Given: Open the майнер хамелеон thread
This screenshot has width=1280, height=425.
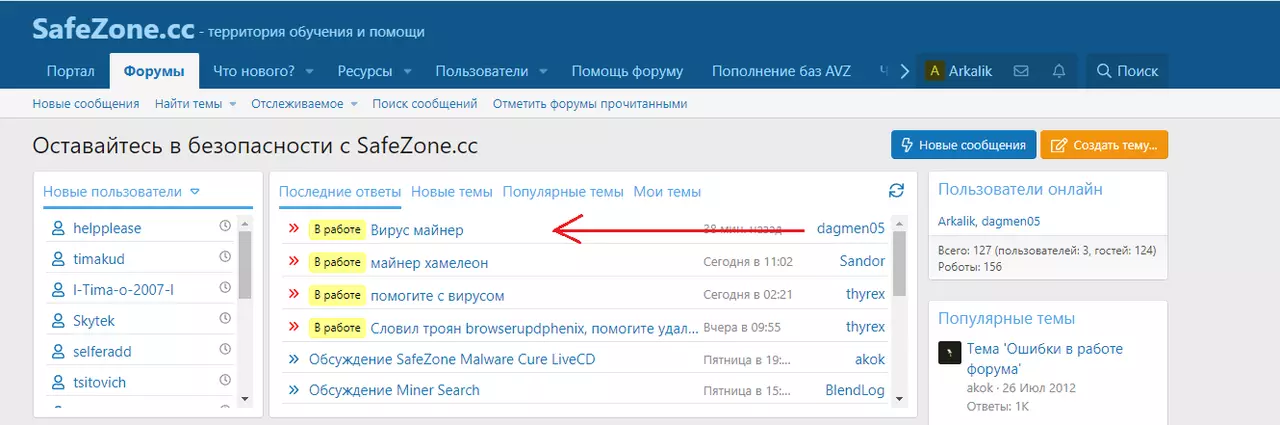Looking at the screenshot, I should 428,262.
